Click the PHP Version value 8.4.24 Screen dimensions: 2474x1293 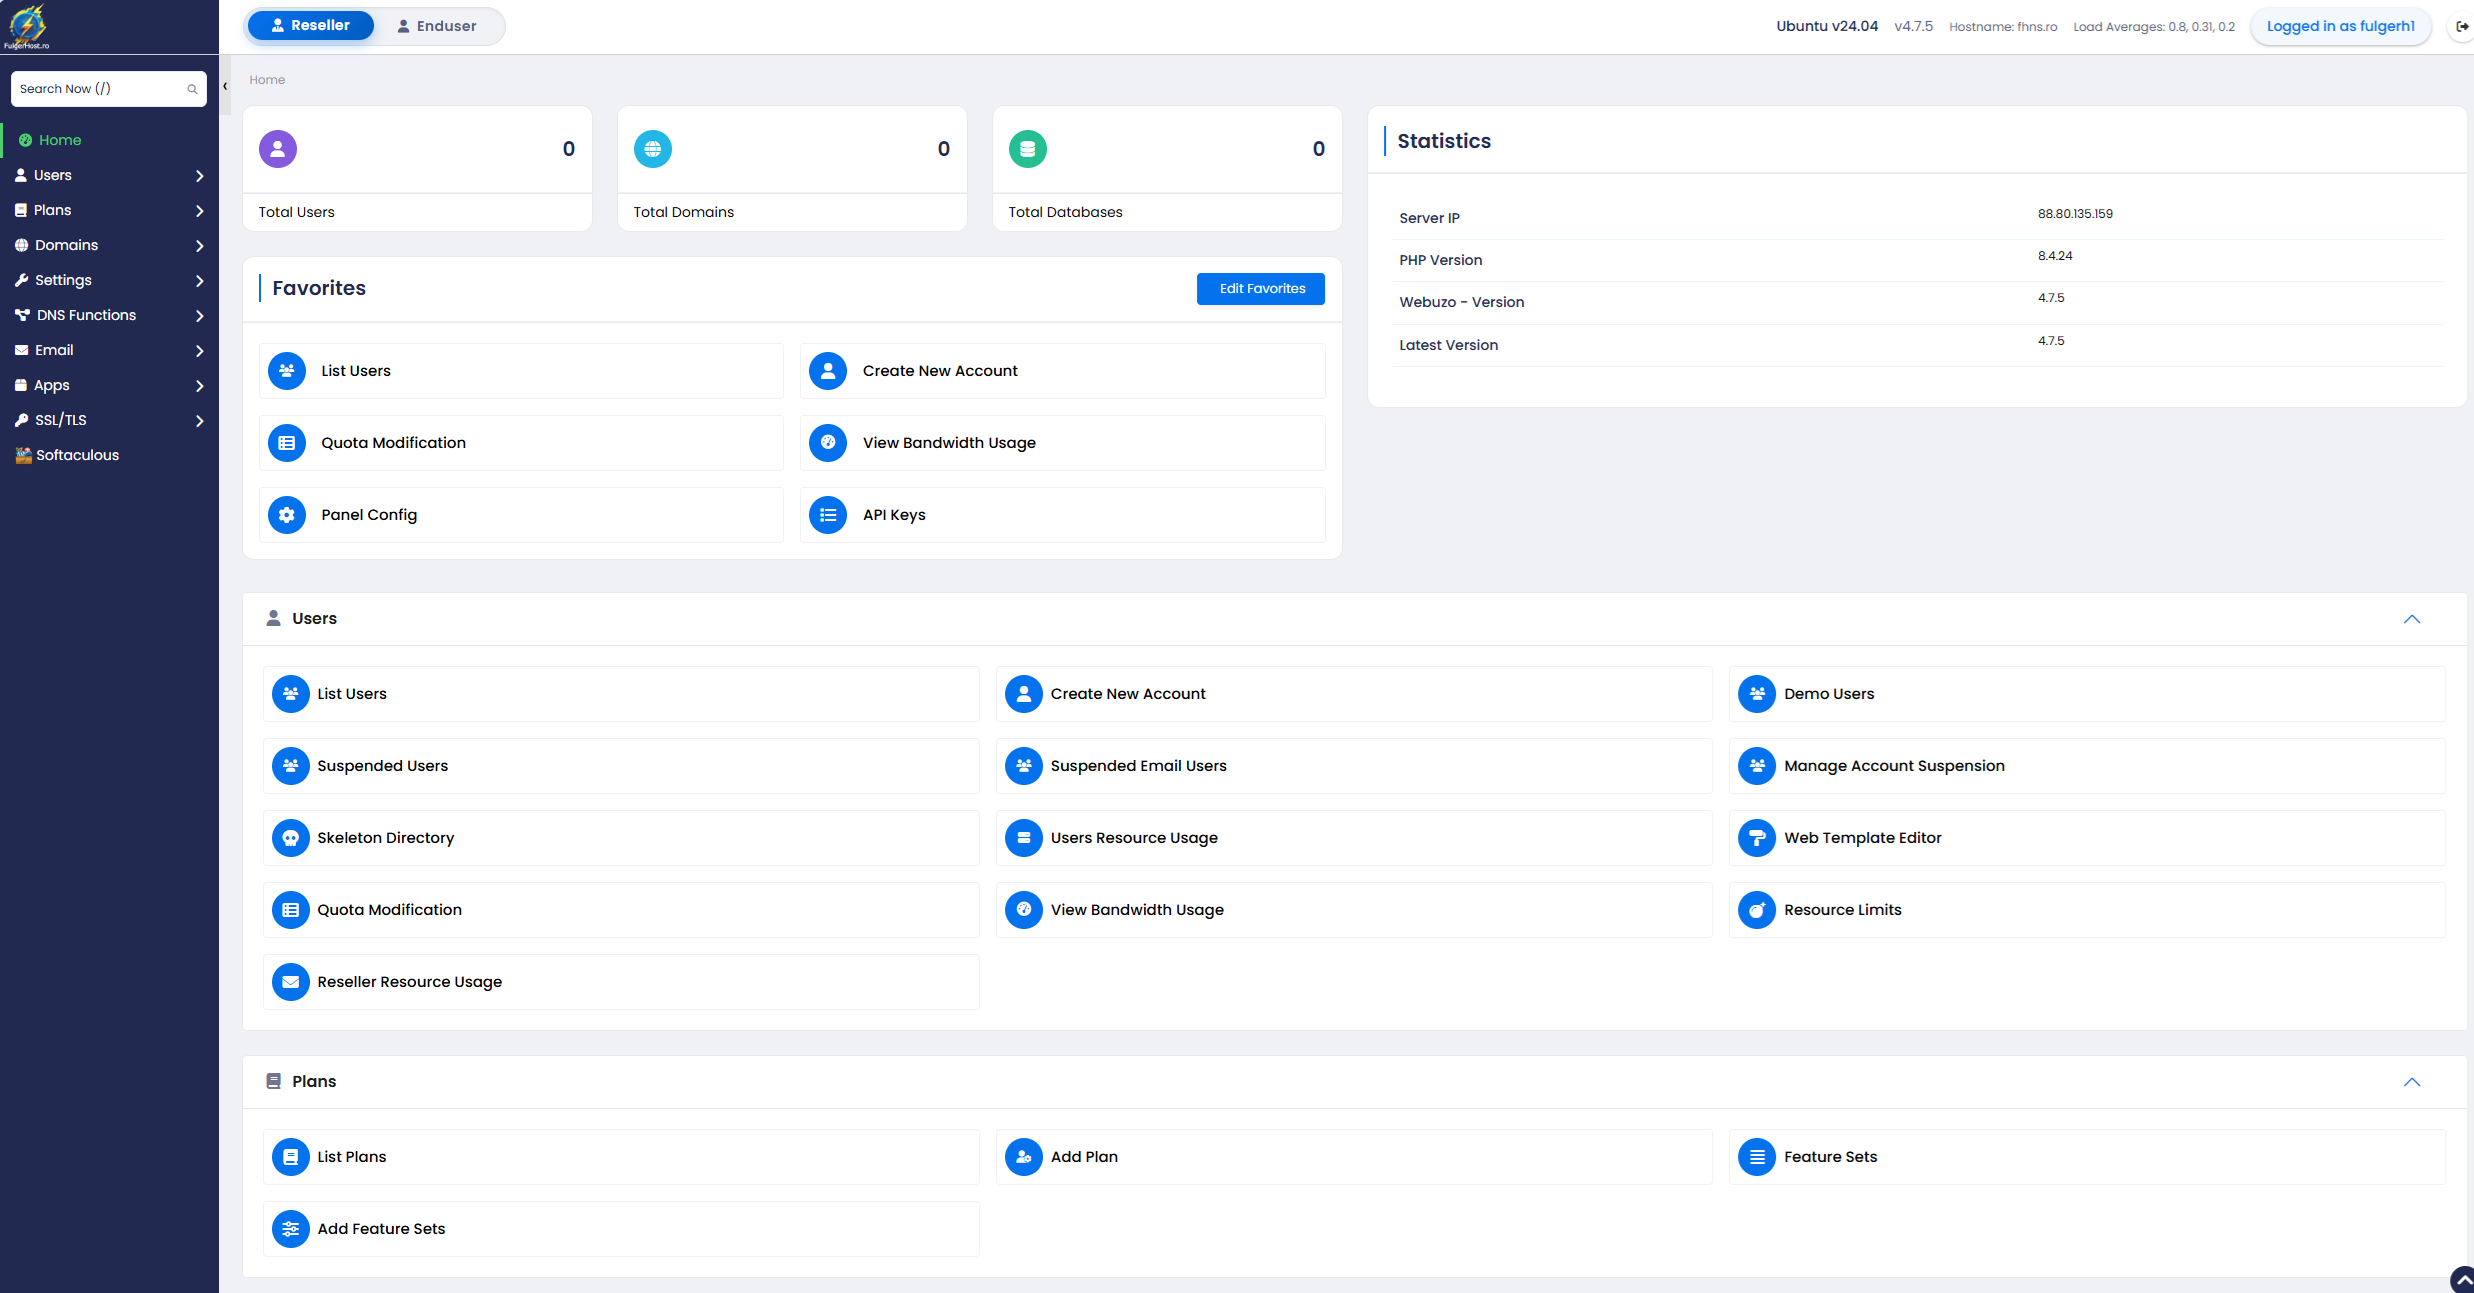2055,256
